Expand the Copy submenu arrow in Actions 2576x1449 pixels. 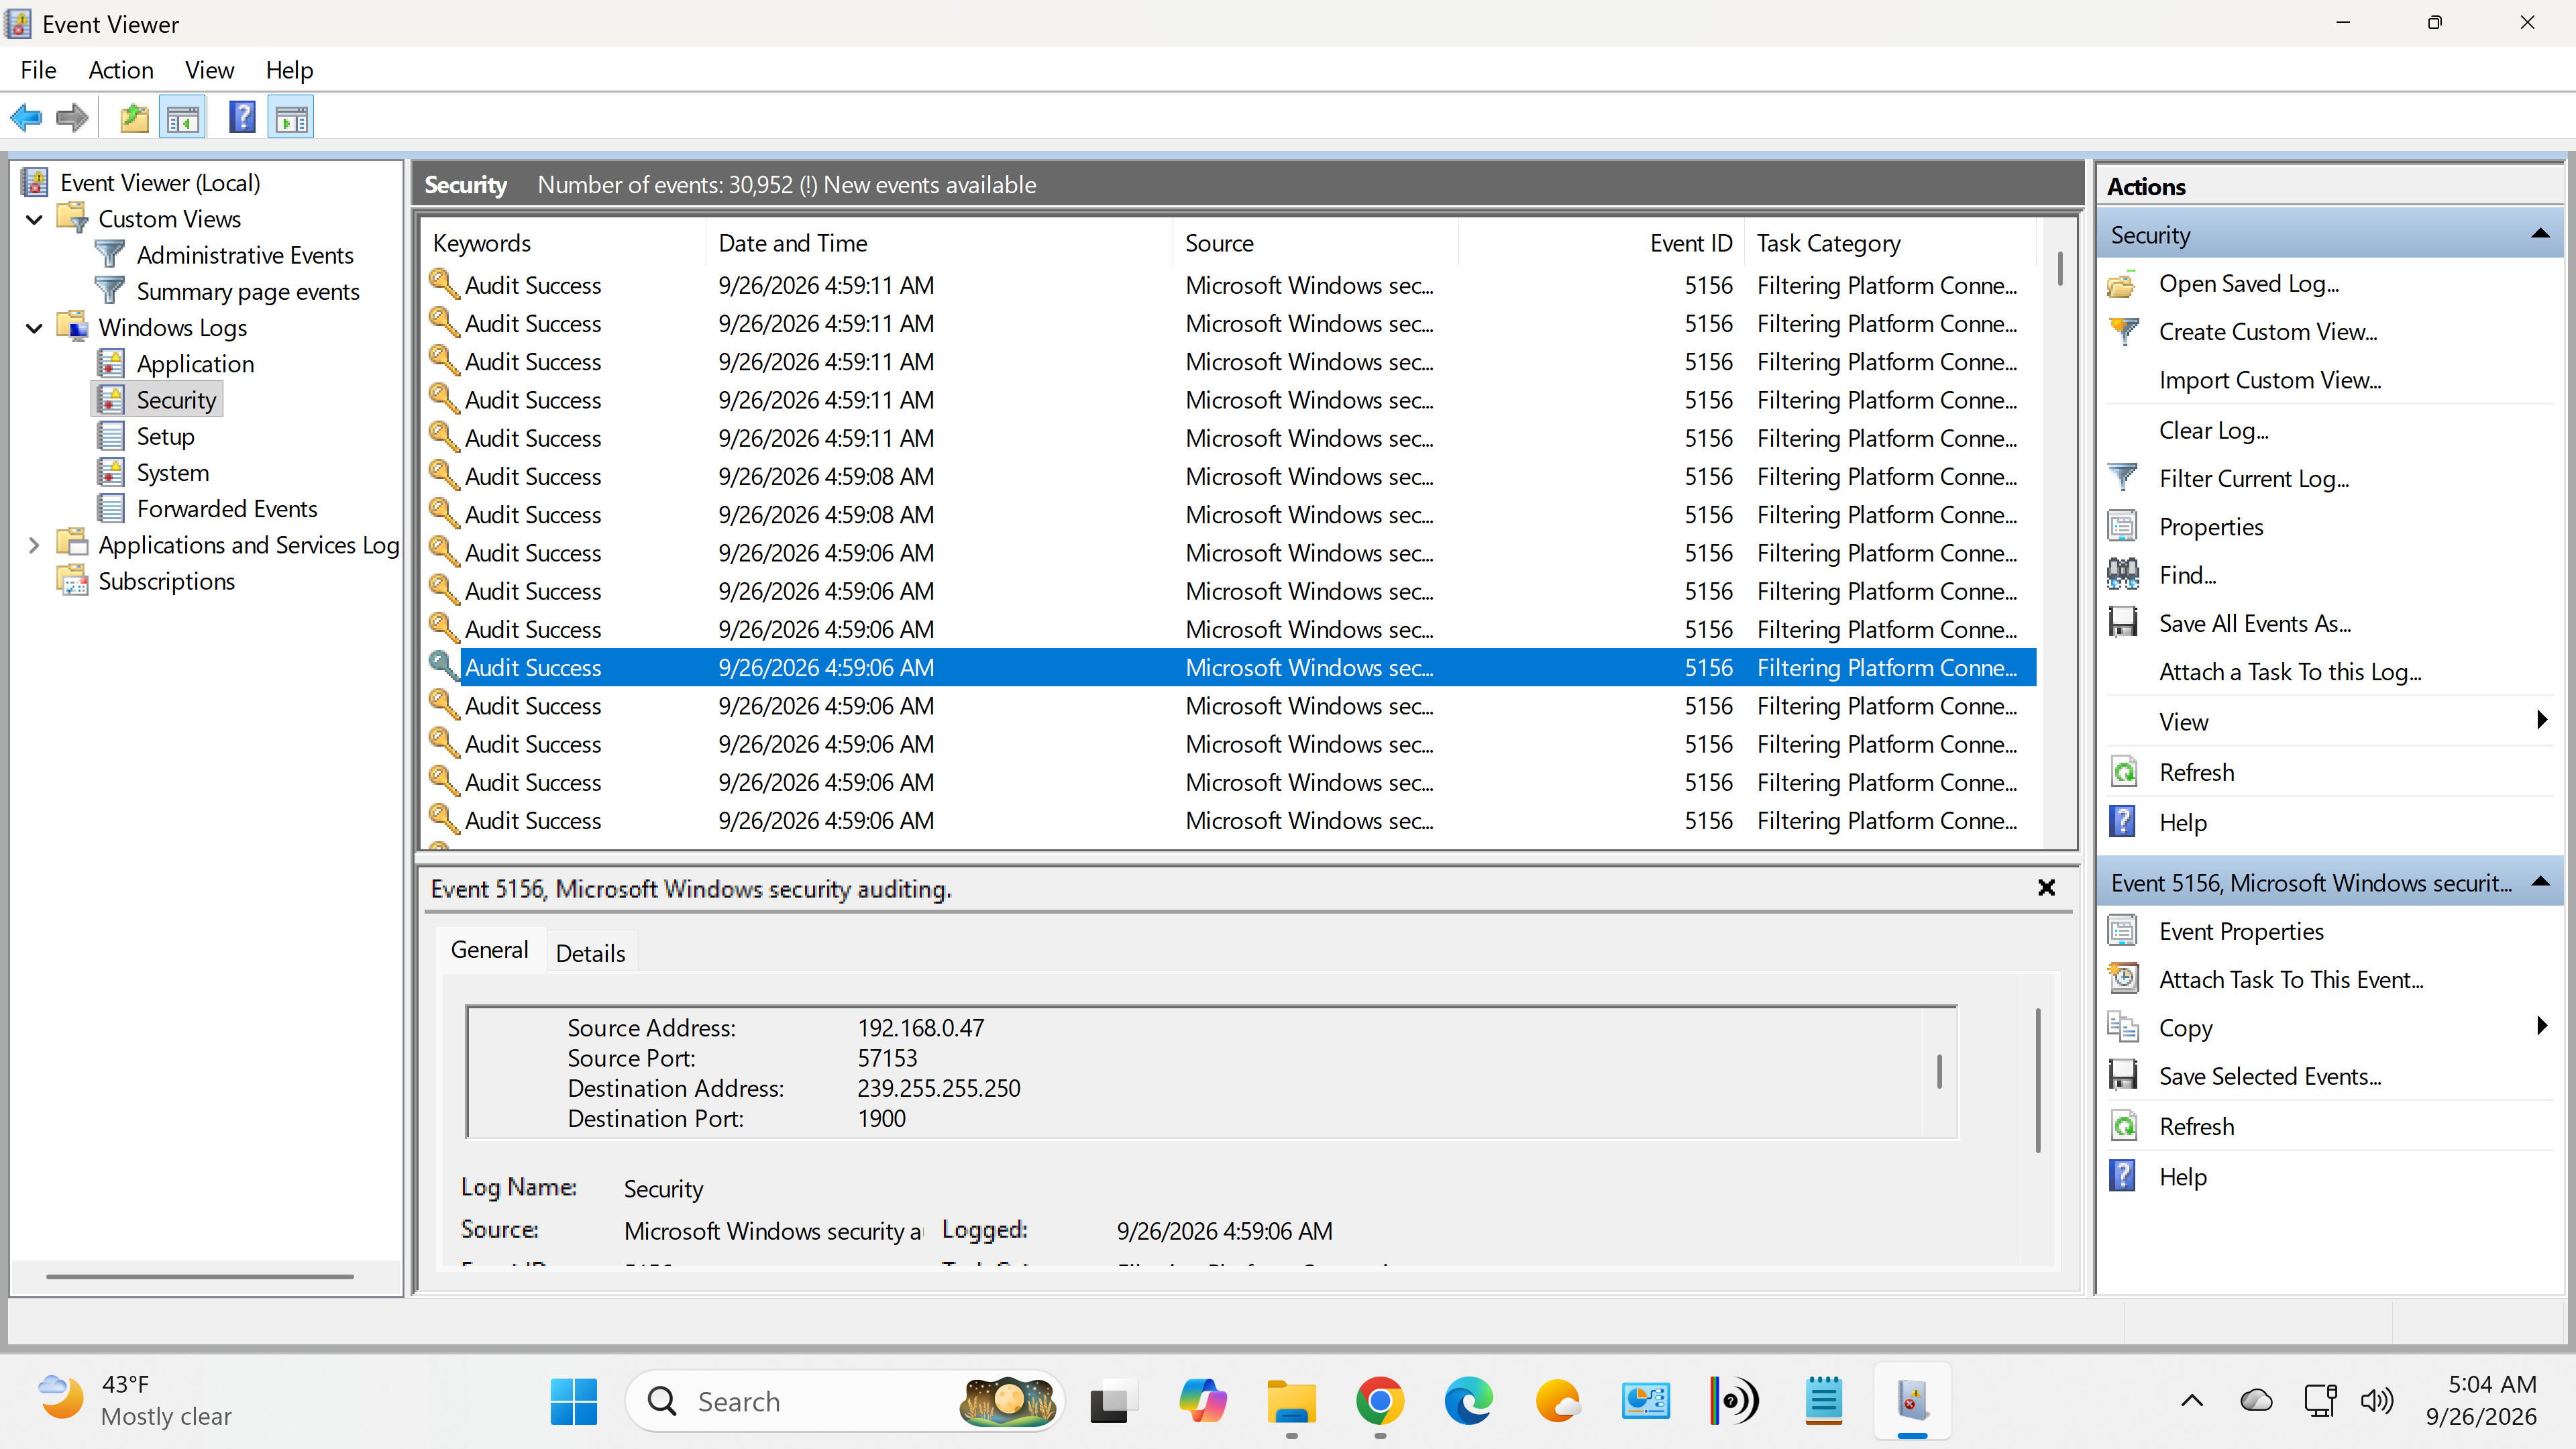[2542, 1026]
